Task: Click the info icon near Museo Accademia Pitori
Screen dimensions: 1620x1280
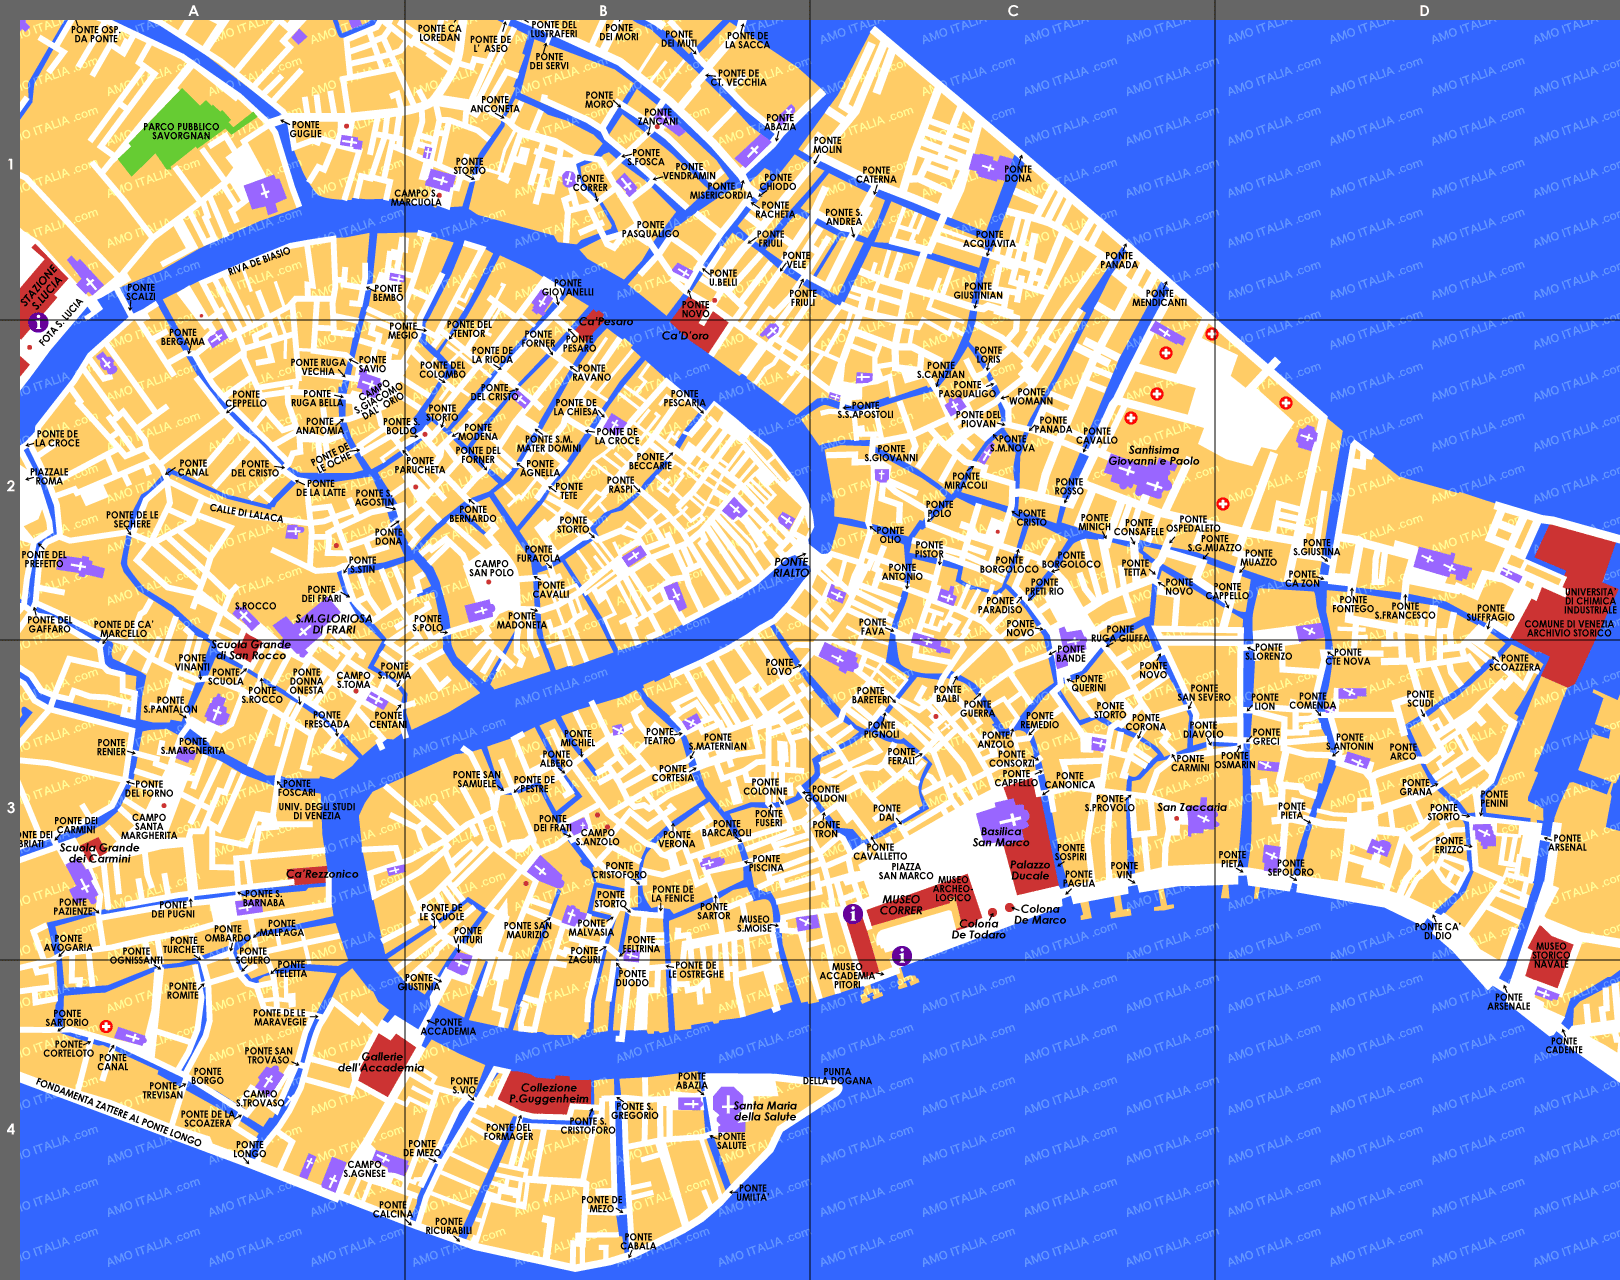Action: coord(902,955)
